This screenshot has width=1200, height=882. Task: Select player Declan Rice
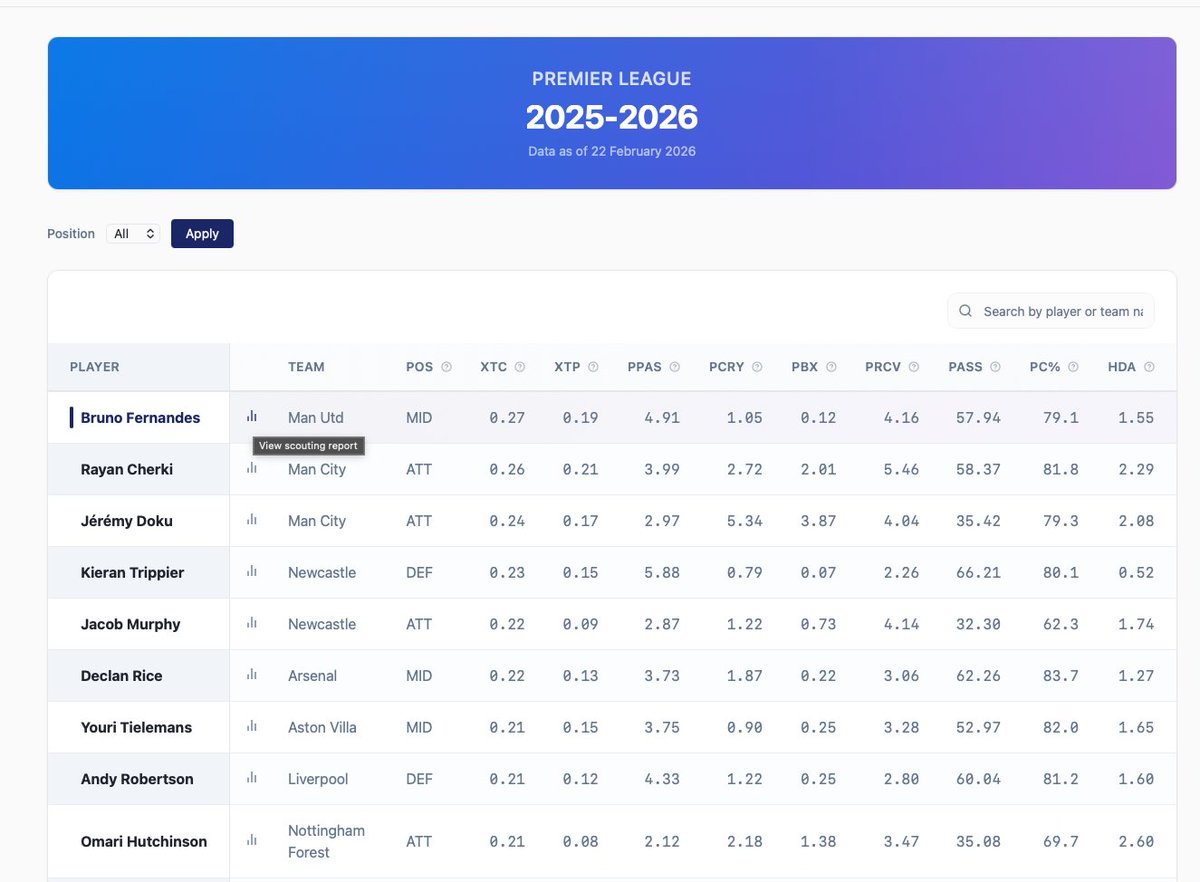click(x=121, y=676)
